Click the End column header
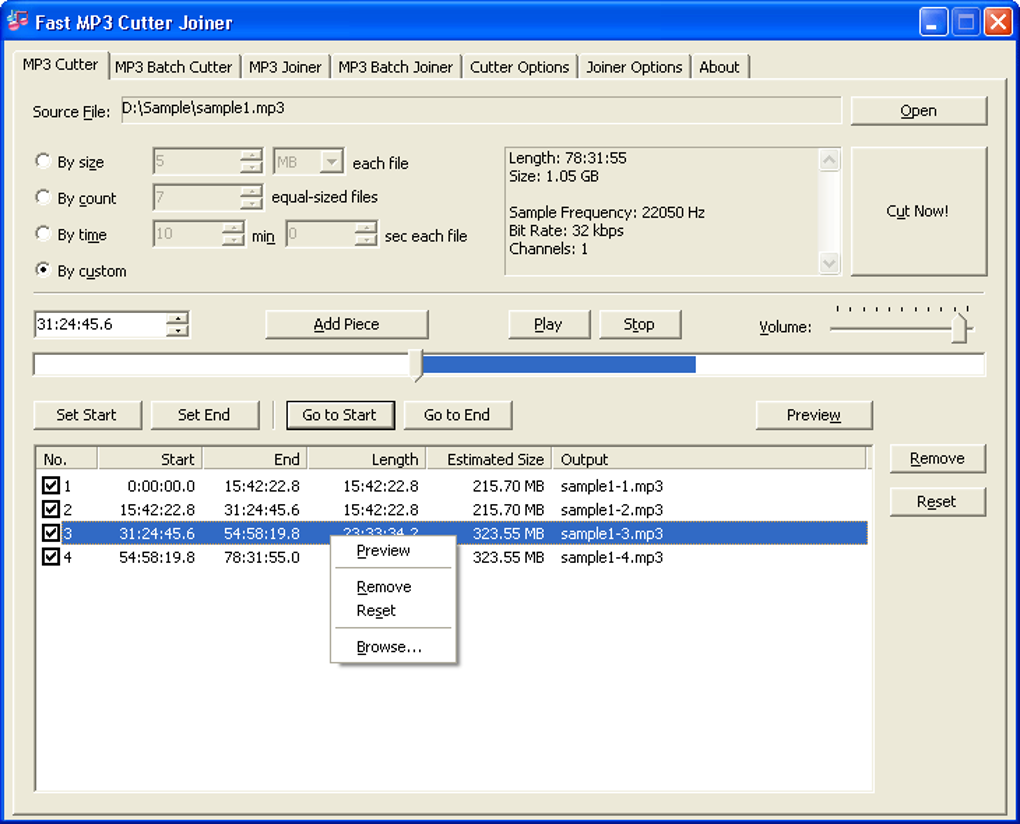 256,459
